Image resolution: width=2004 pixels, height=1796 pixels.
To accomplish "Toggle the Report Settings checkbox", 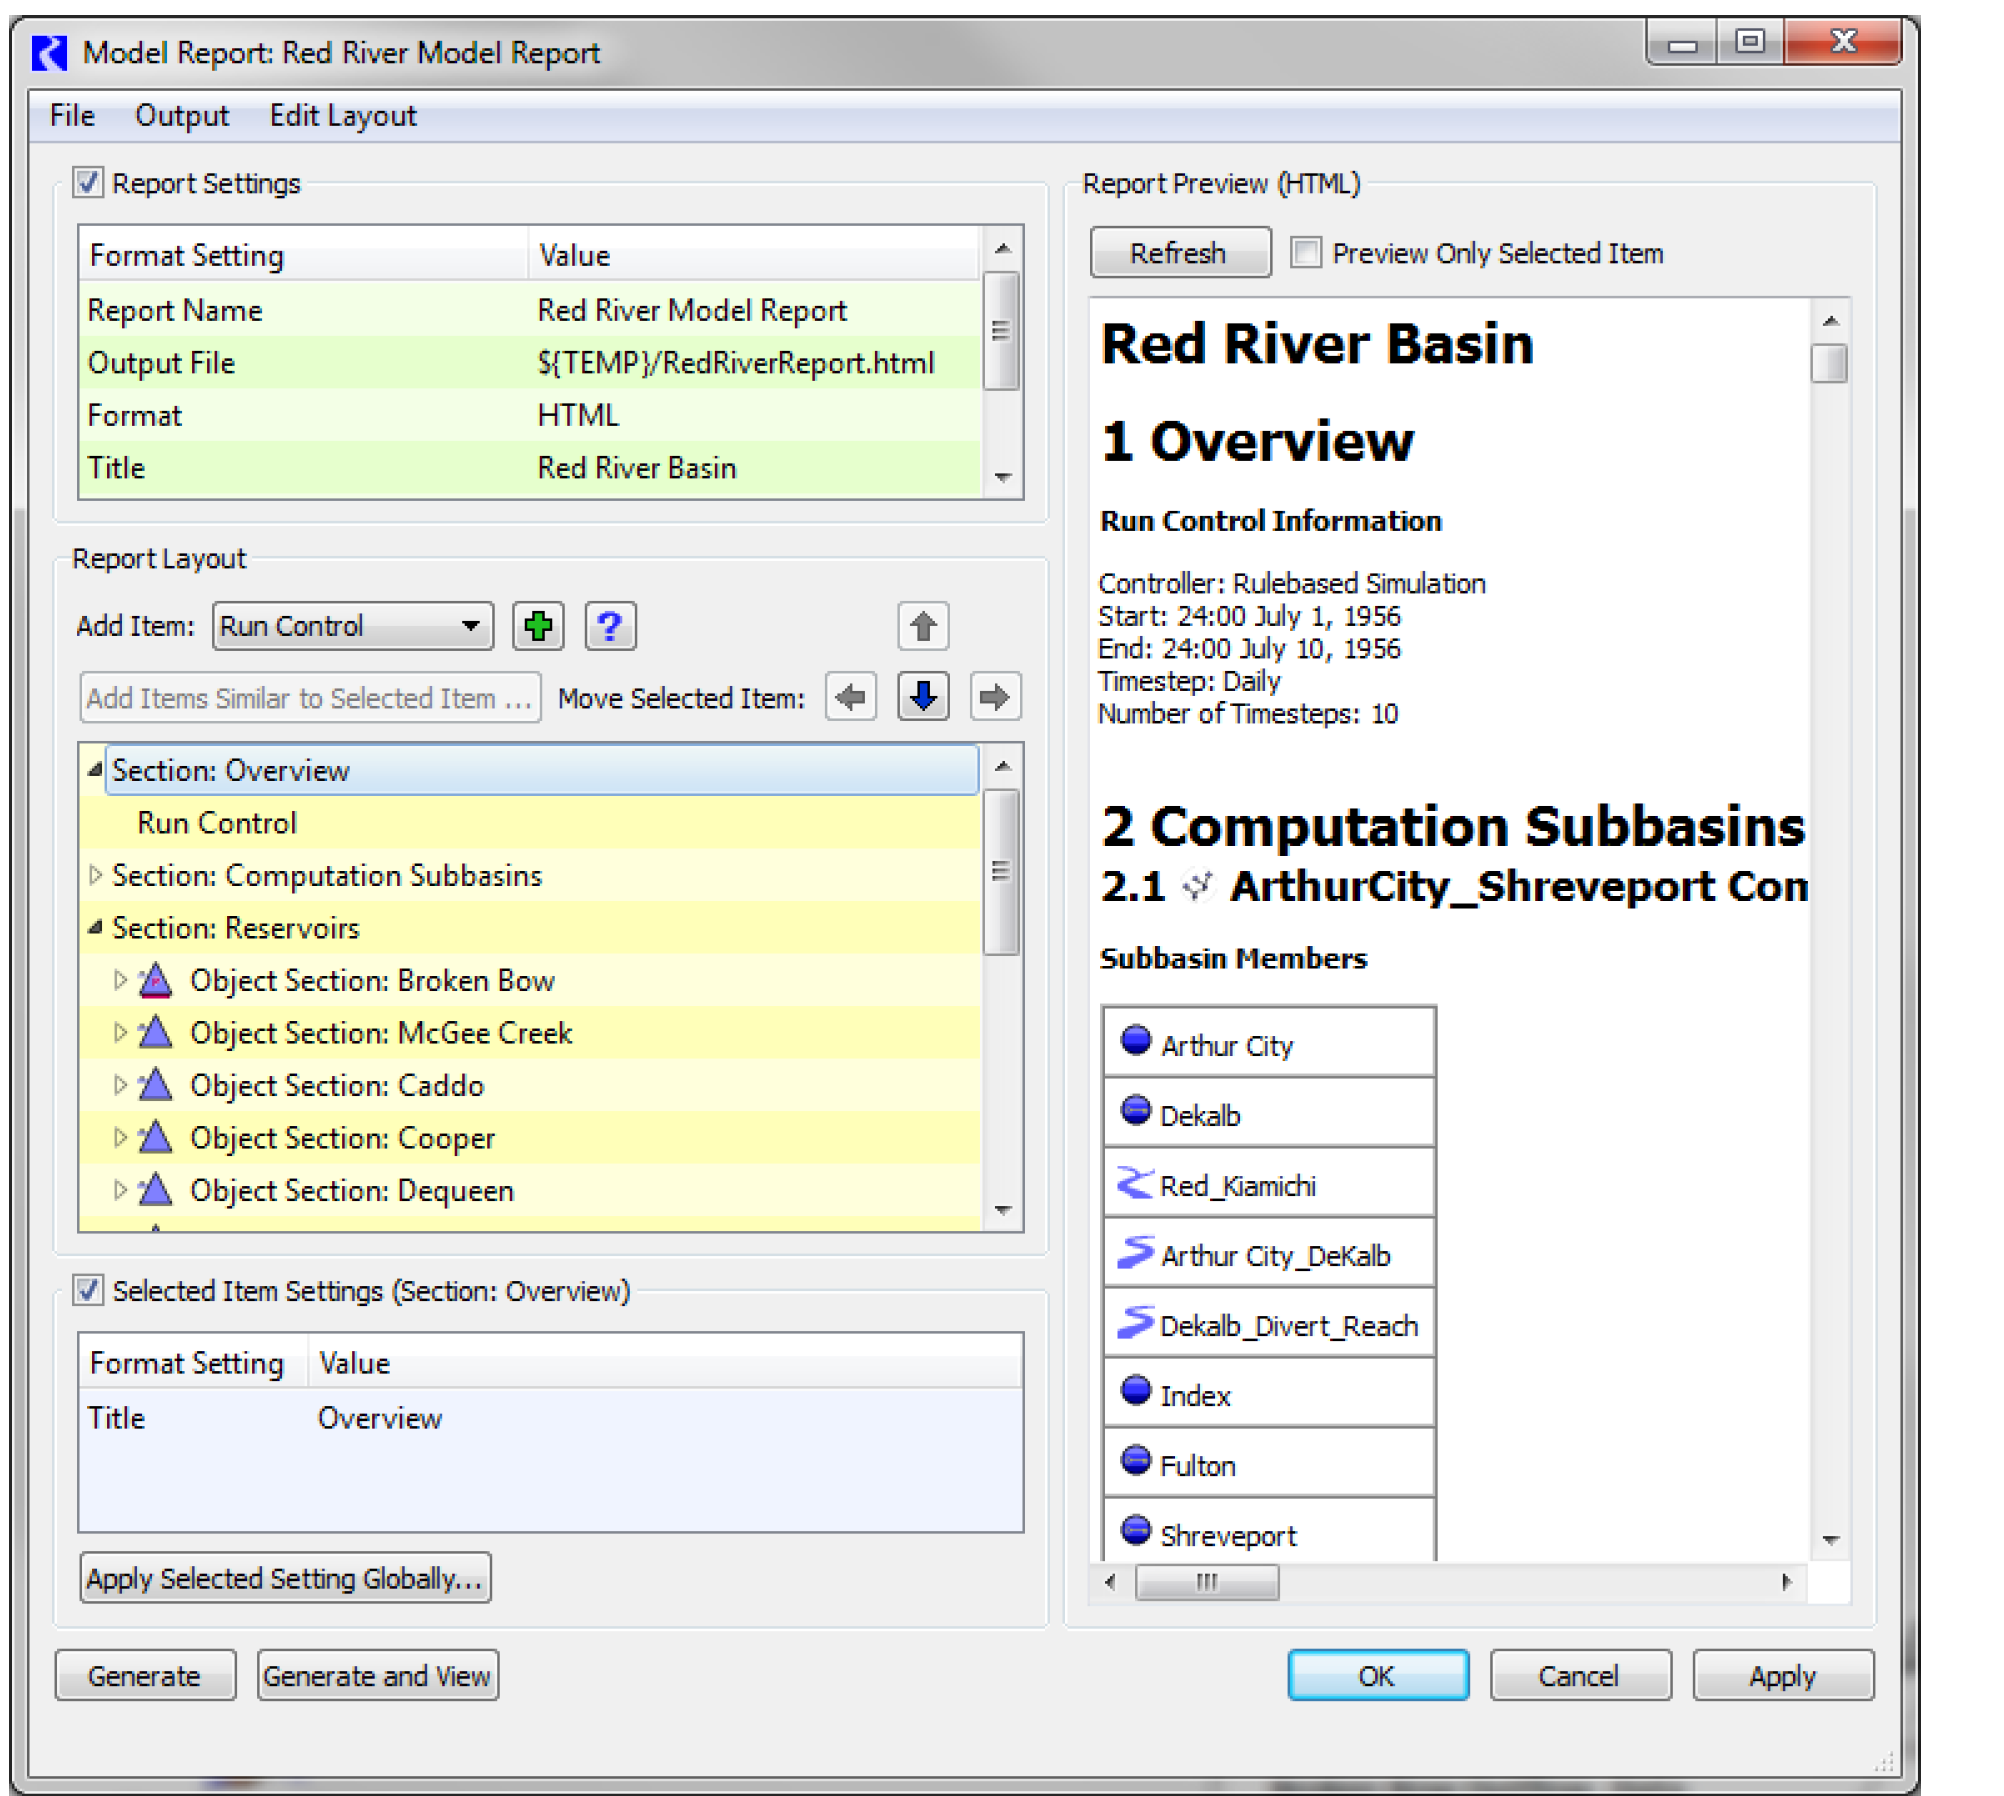I will point(88,183).
